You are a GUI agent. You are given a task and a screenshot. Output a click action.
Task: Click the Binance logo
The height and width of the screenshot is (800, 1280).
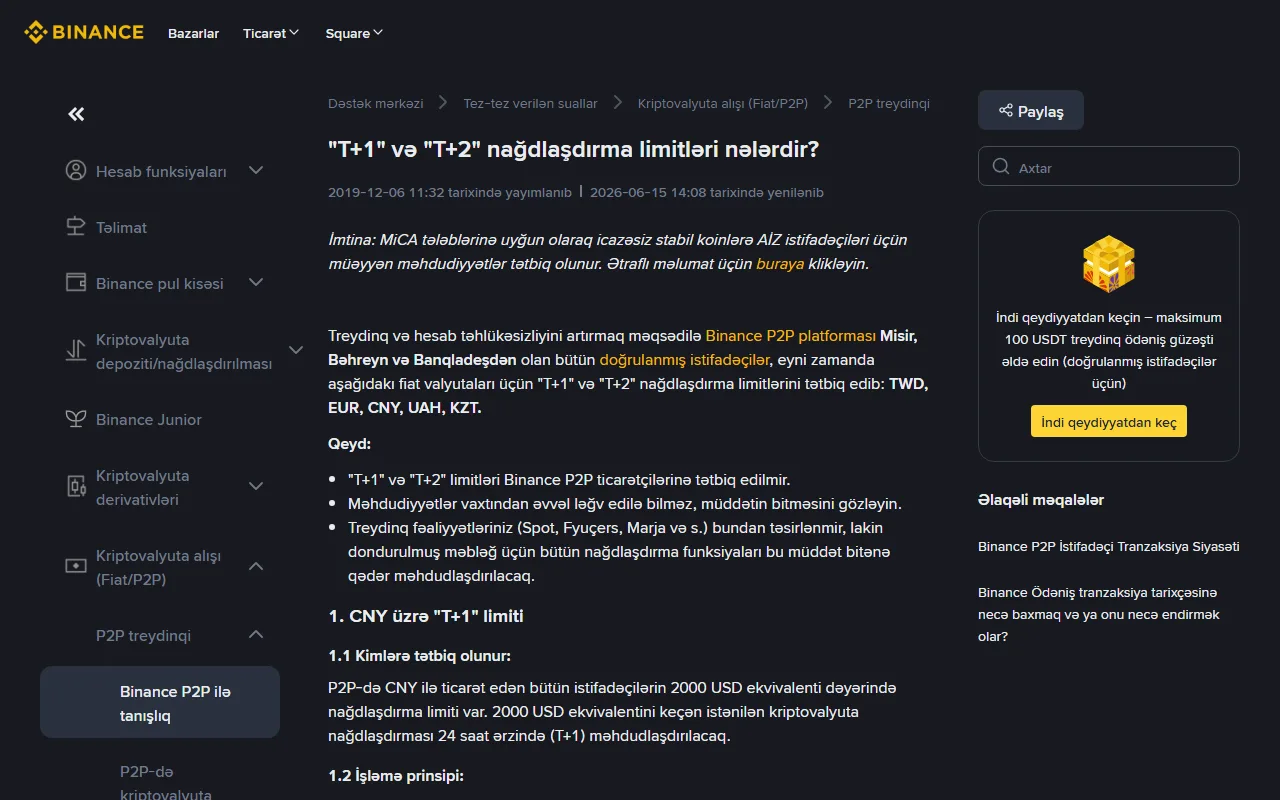pyautogui.click(x=84, y=32)
